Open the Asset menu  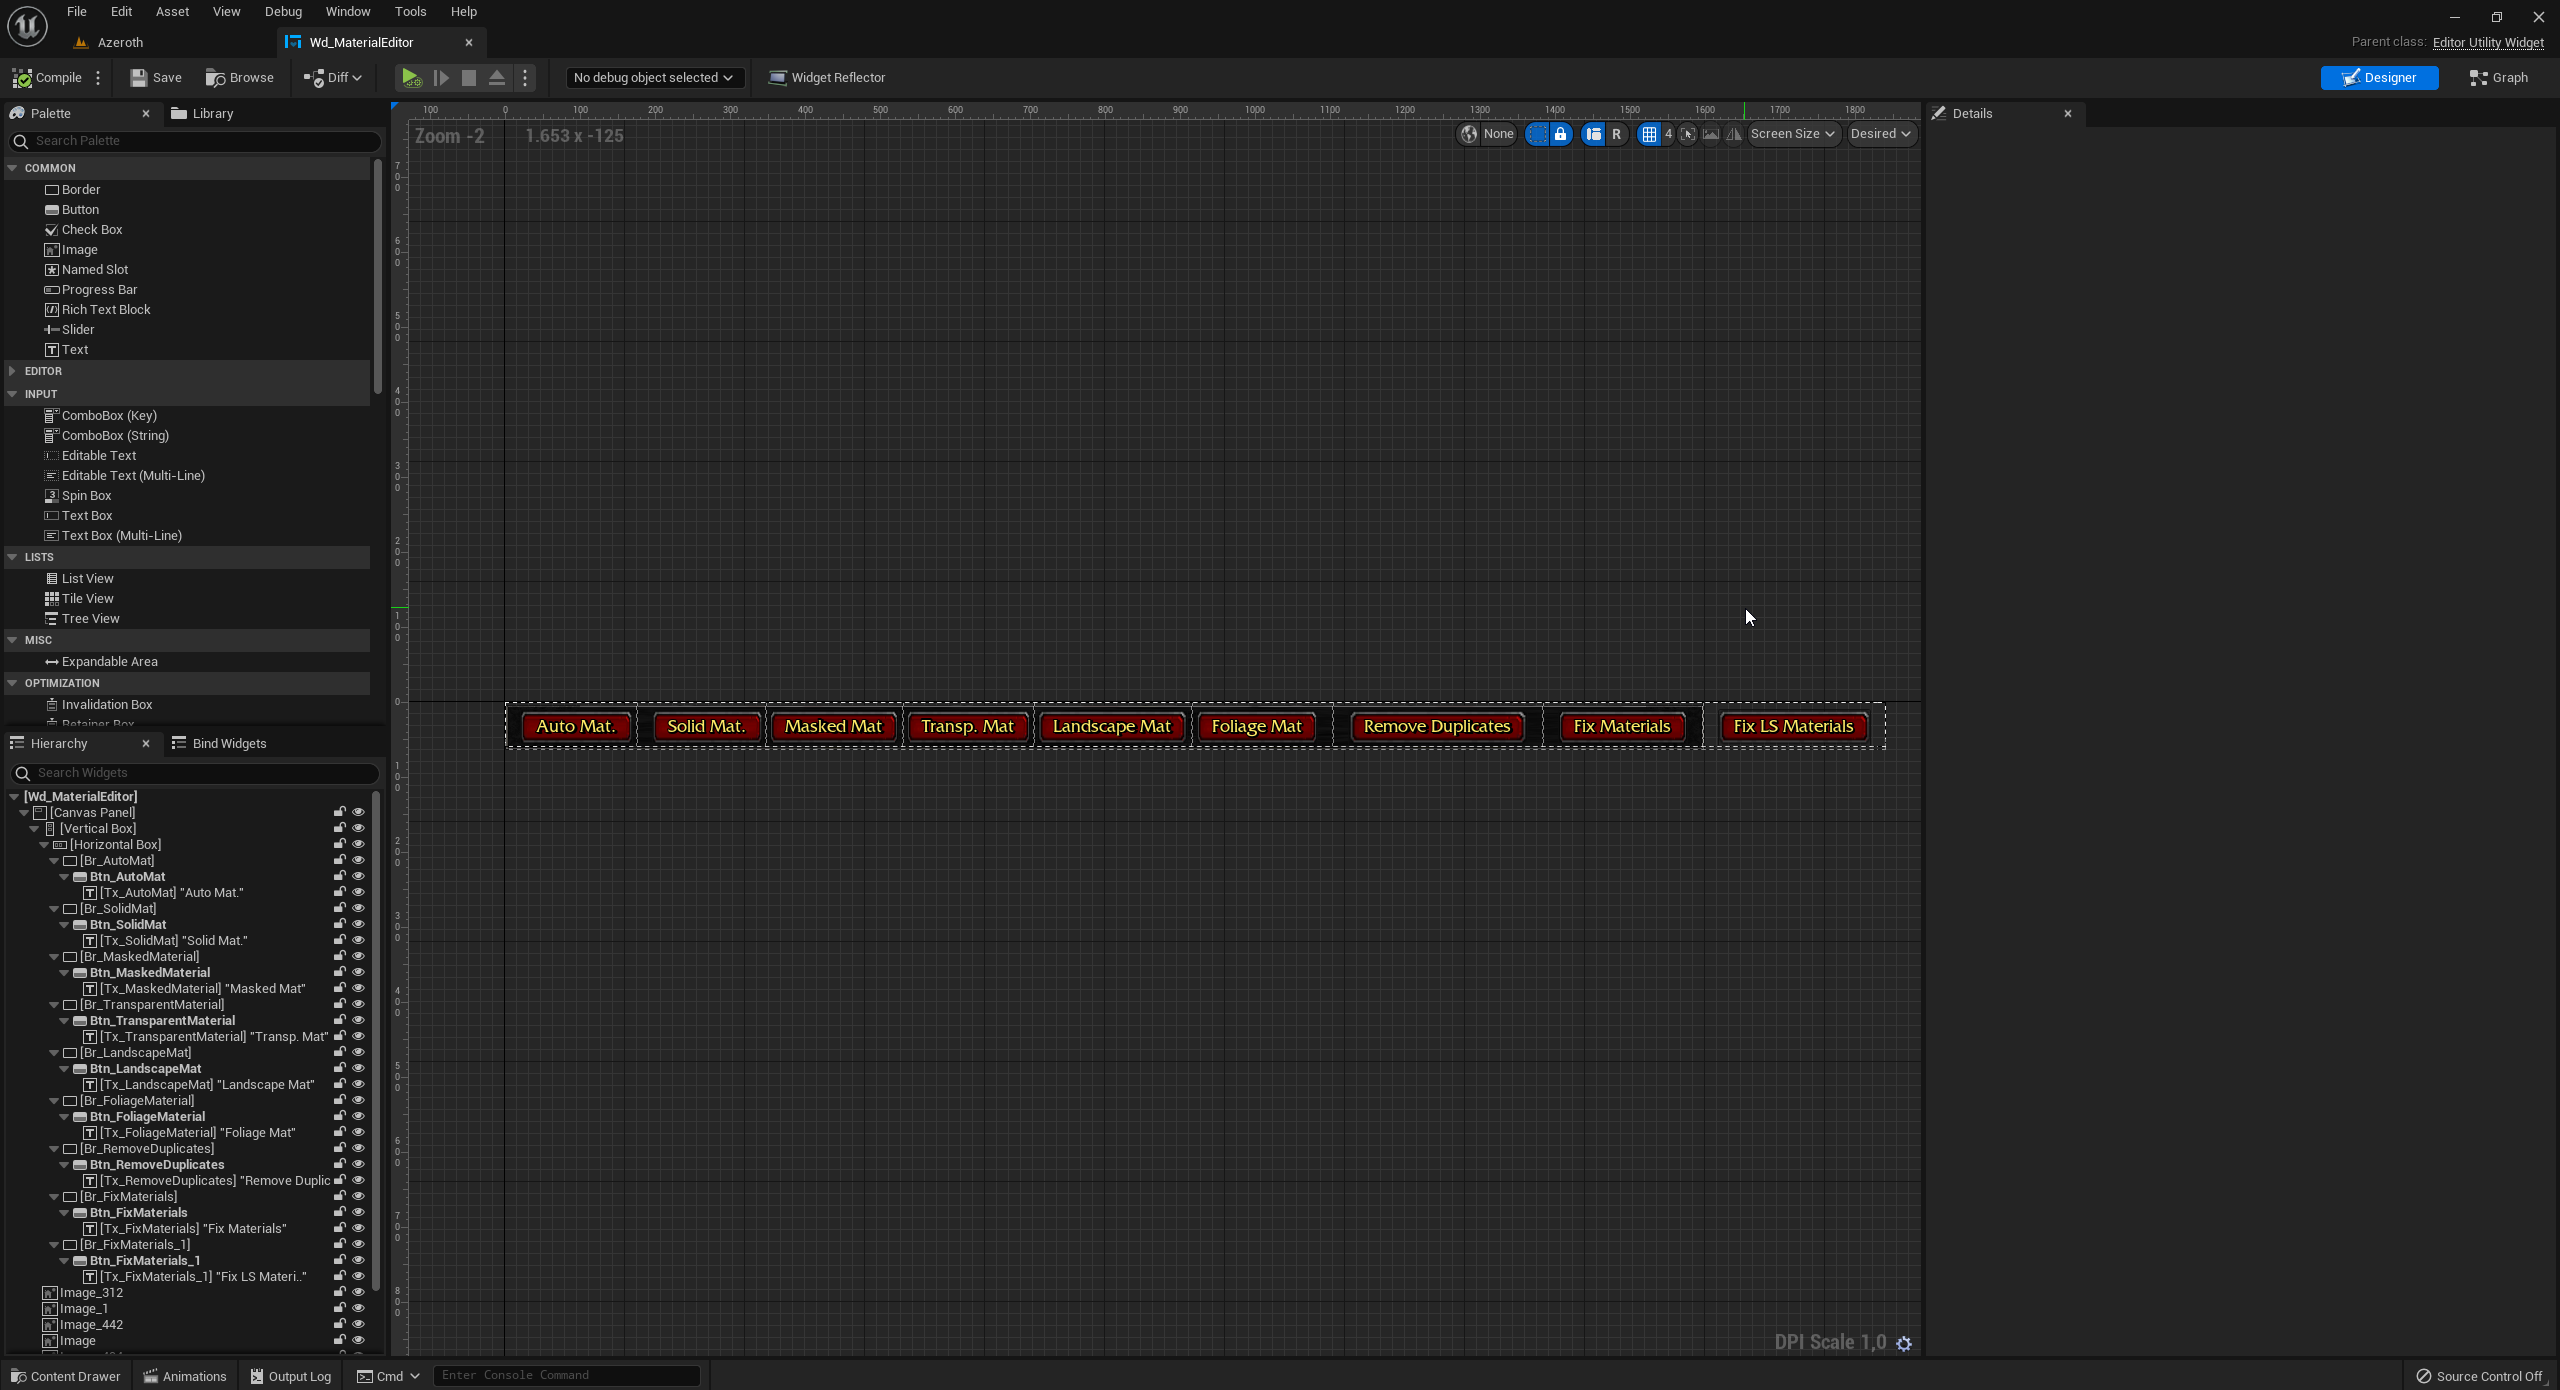(x=172, y=12)
